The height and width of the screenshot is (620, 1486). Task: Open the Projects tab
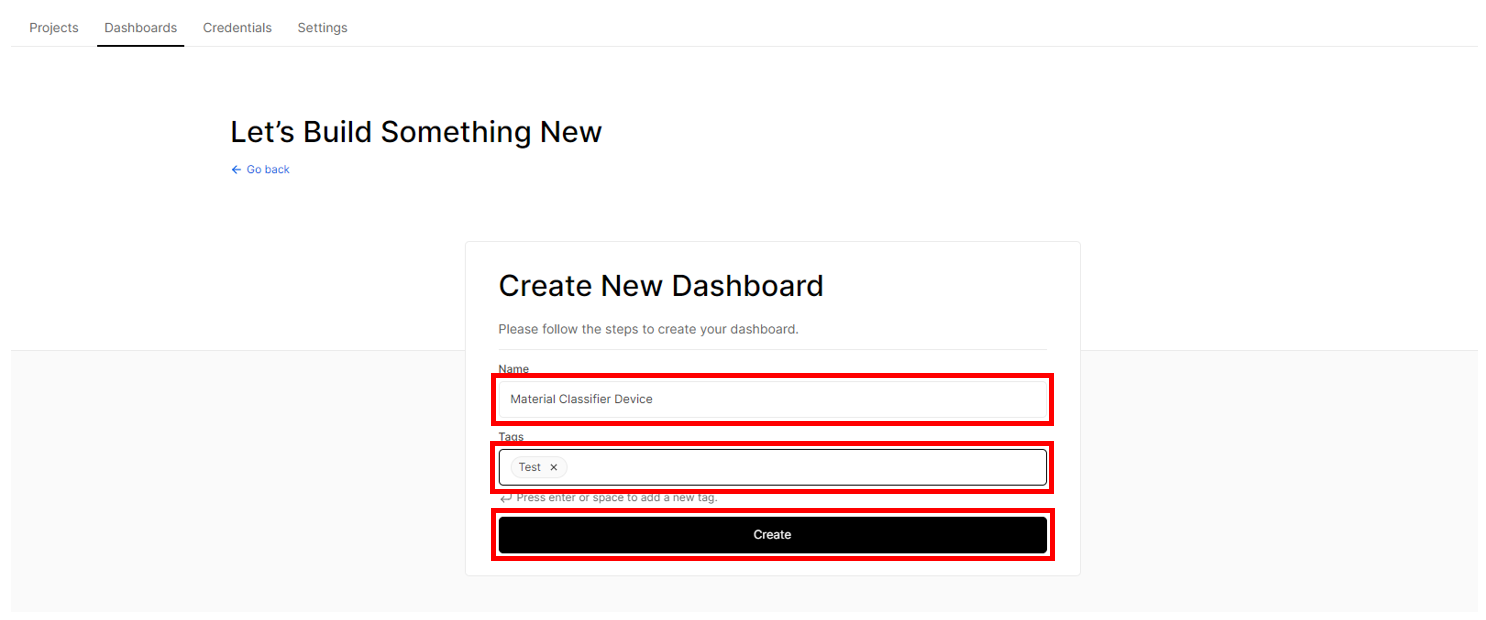pos(54,28)
